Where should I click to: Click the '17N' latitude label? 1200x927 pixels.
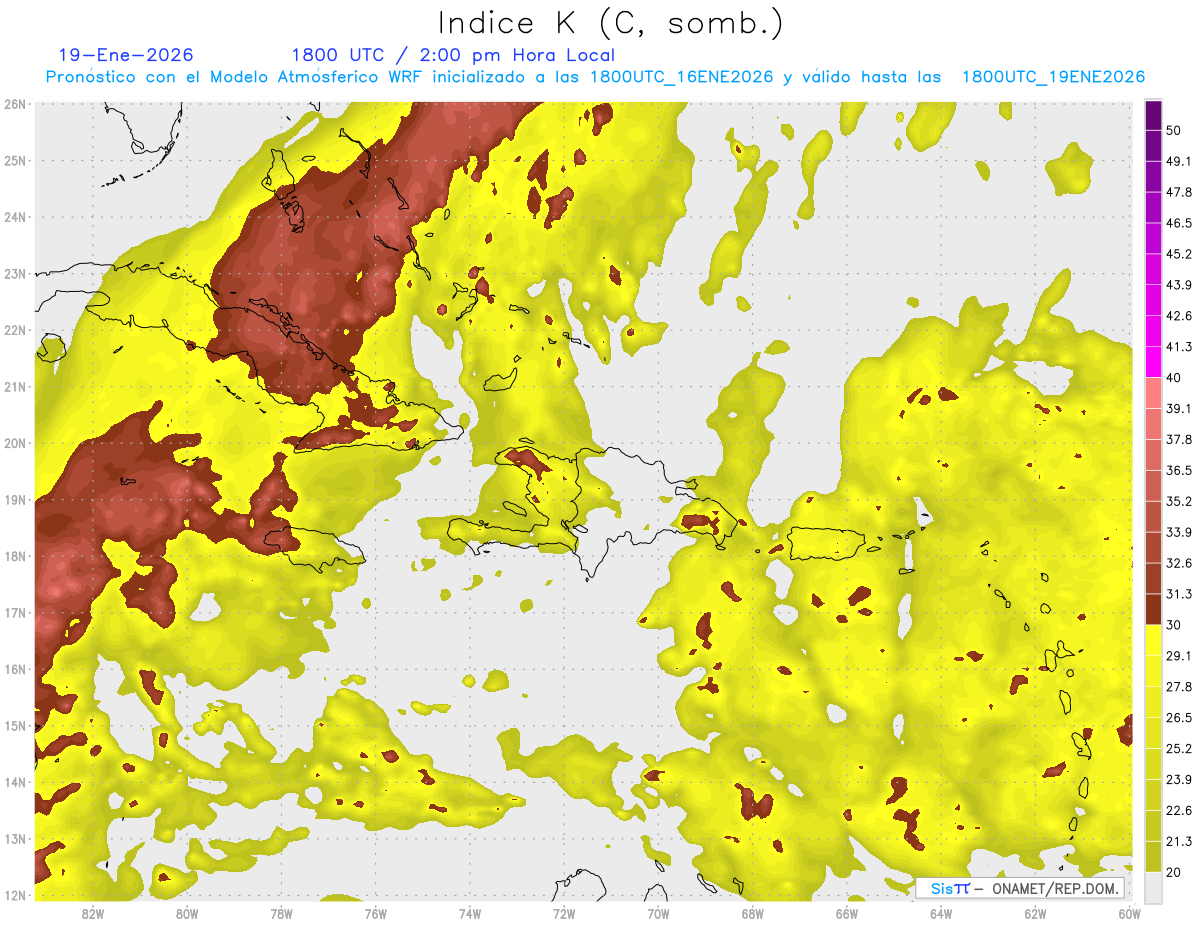pyautogui.click(x=15, y=613)
